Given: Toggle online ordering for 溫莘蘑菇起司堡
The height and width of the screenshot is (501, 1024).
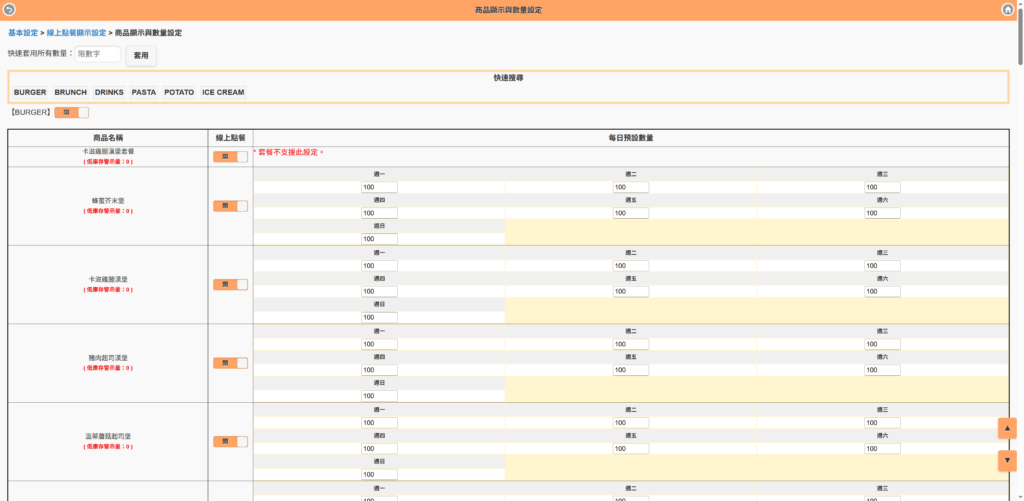Looking at the screenshot, I should tap(230, 441).
